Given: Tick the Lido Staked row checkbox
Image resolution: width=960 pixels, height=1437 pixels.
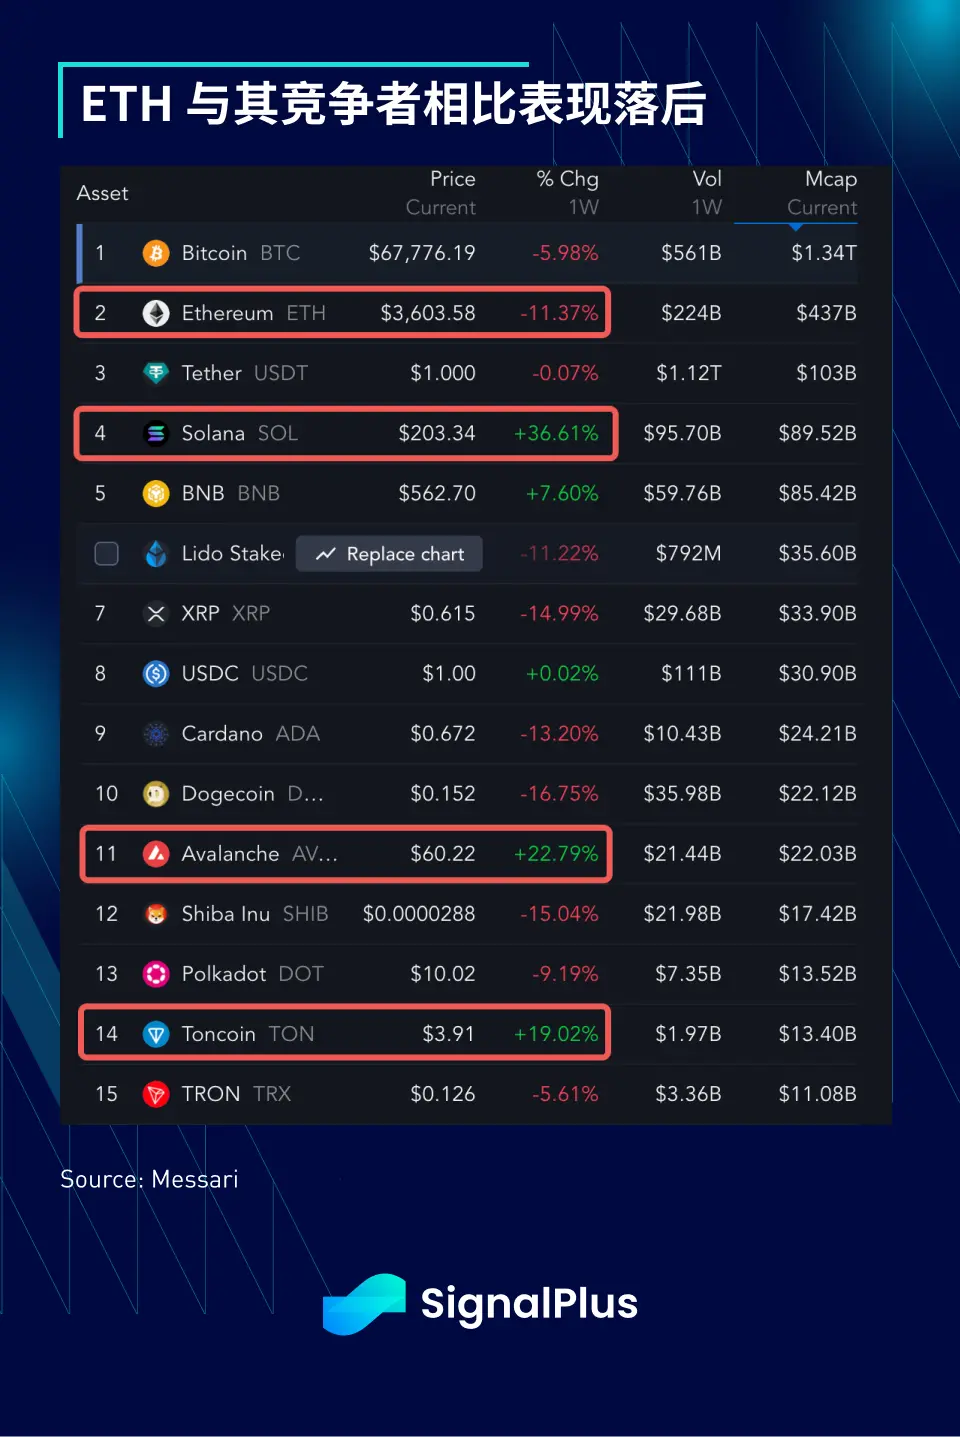Looking at the screenshot, I should [x=106, y=553].
